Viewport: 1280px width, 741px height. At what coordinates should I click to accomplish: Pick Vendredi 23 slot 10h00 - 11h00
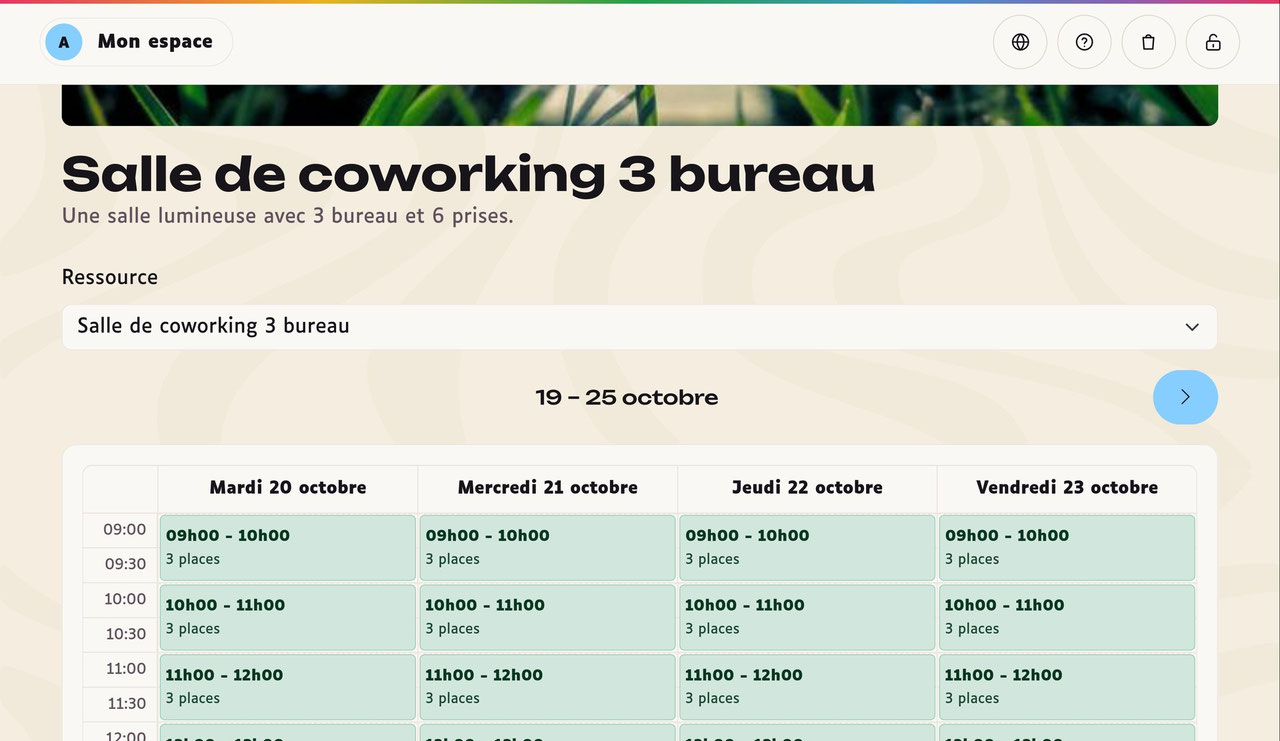tap(1067, 617)
